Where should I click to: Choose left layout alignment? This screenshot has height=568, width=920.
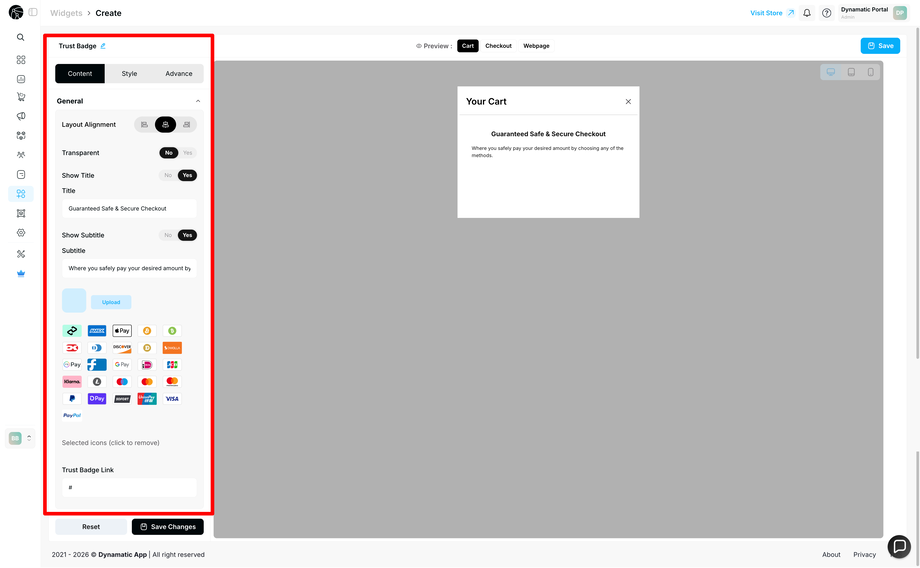coord(144,125)
